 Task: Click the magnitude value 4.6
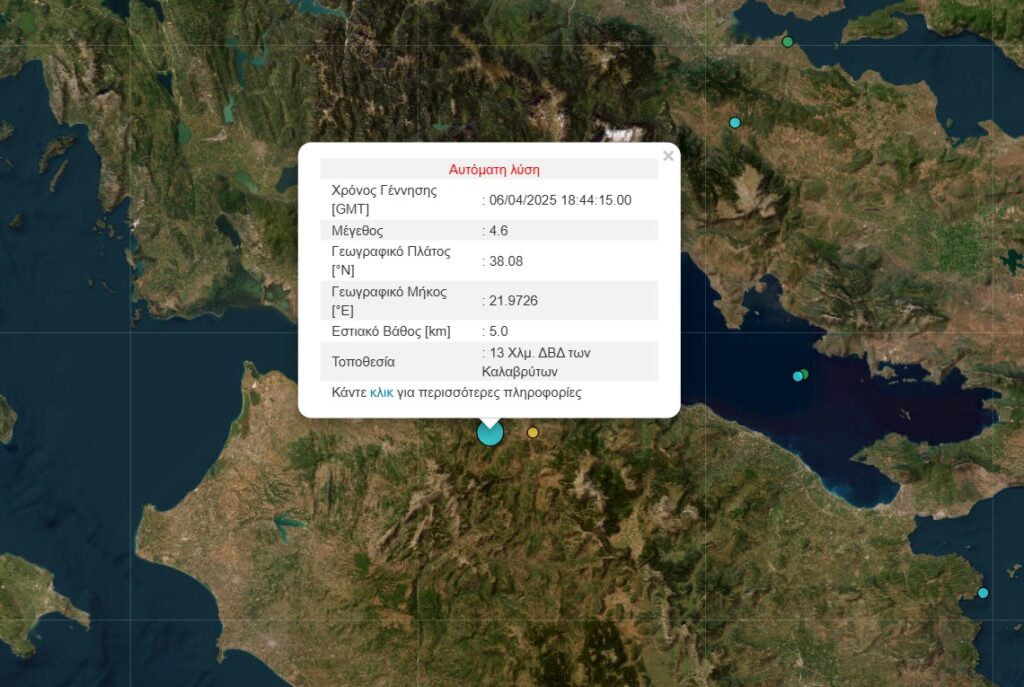tap(498, 231)
